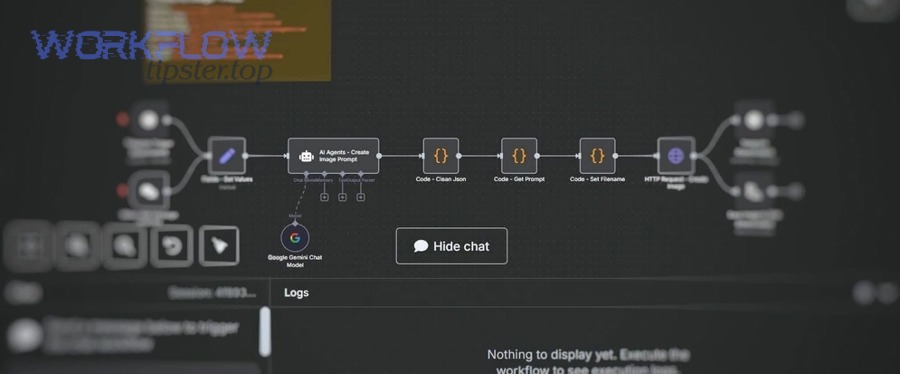Open the HTTP Request globe node
The height and width of the screenshot is (374, 900).
pos(676,155)
